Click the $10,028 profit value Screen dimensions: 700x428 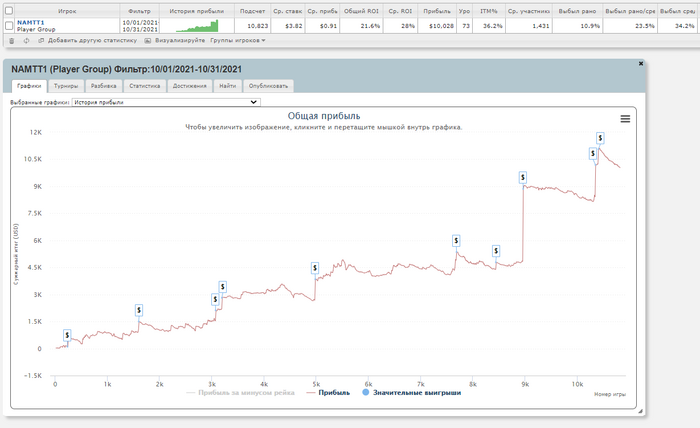[441, 26]
